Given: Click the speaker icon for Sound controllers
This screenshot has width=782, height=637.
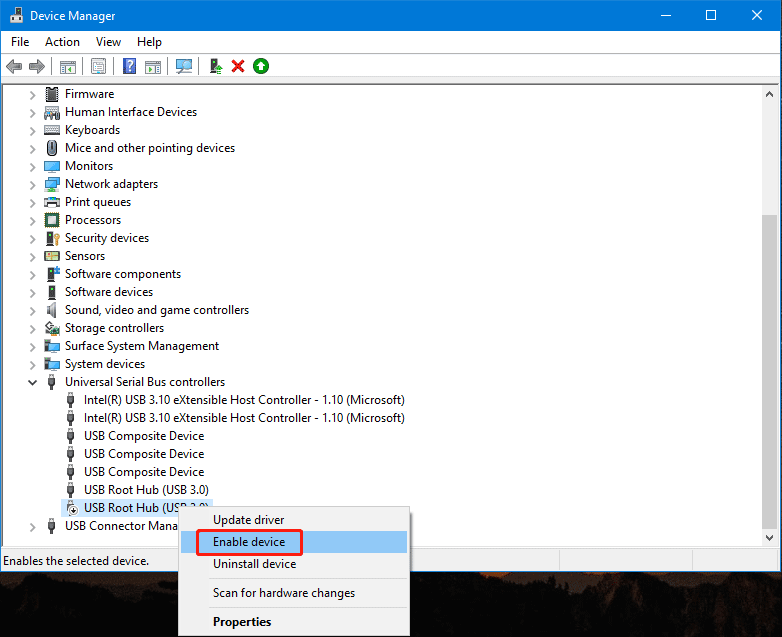Looking at the screenshot, I should (51, 310).
